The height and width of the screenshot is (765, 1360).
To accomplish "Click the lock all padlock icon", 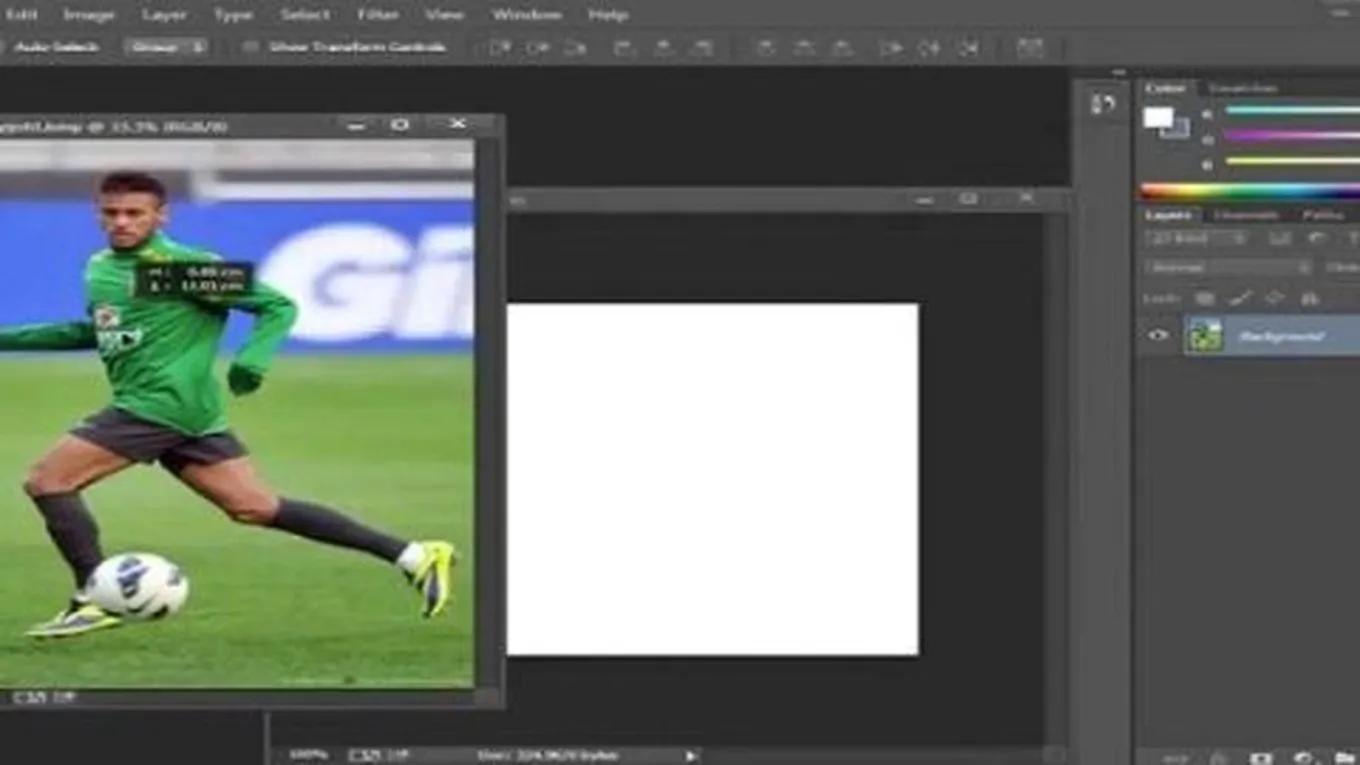I will pos(1309,298).
